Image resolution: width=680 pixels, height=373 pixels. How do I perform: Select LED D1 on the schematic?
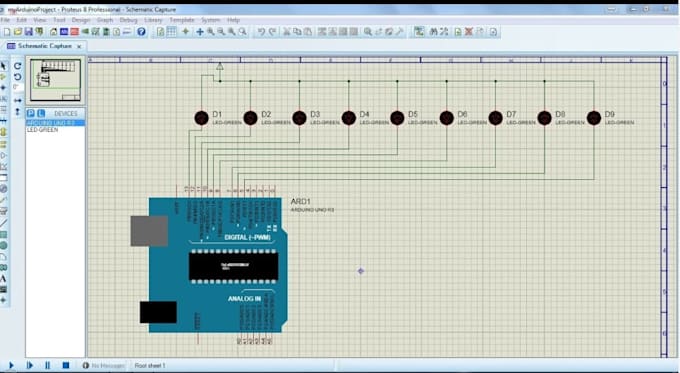[x=201, y=118]
